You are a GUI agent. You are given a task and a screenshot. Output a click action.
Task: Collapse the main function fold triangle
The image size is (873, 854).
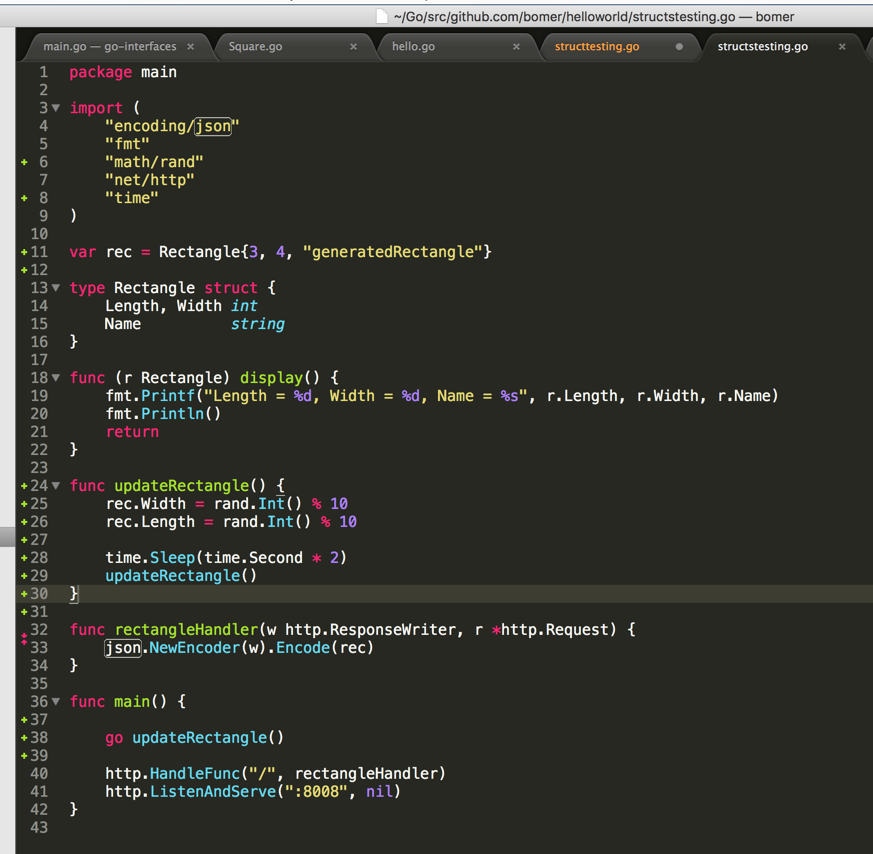pos(55,702)
